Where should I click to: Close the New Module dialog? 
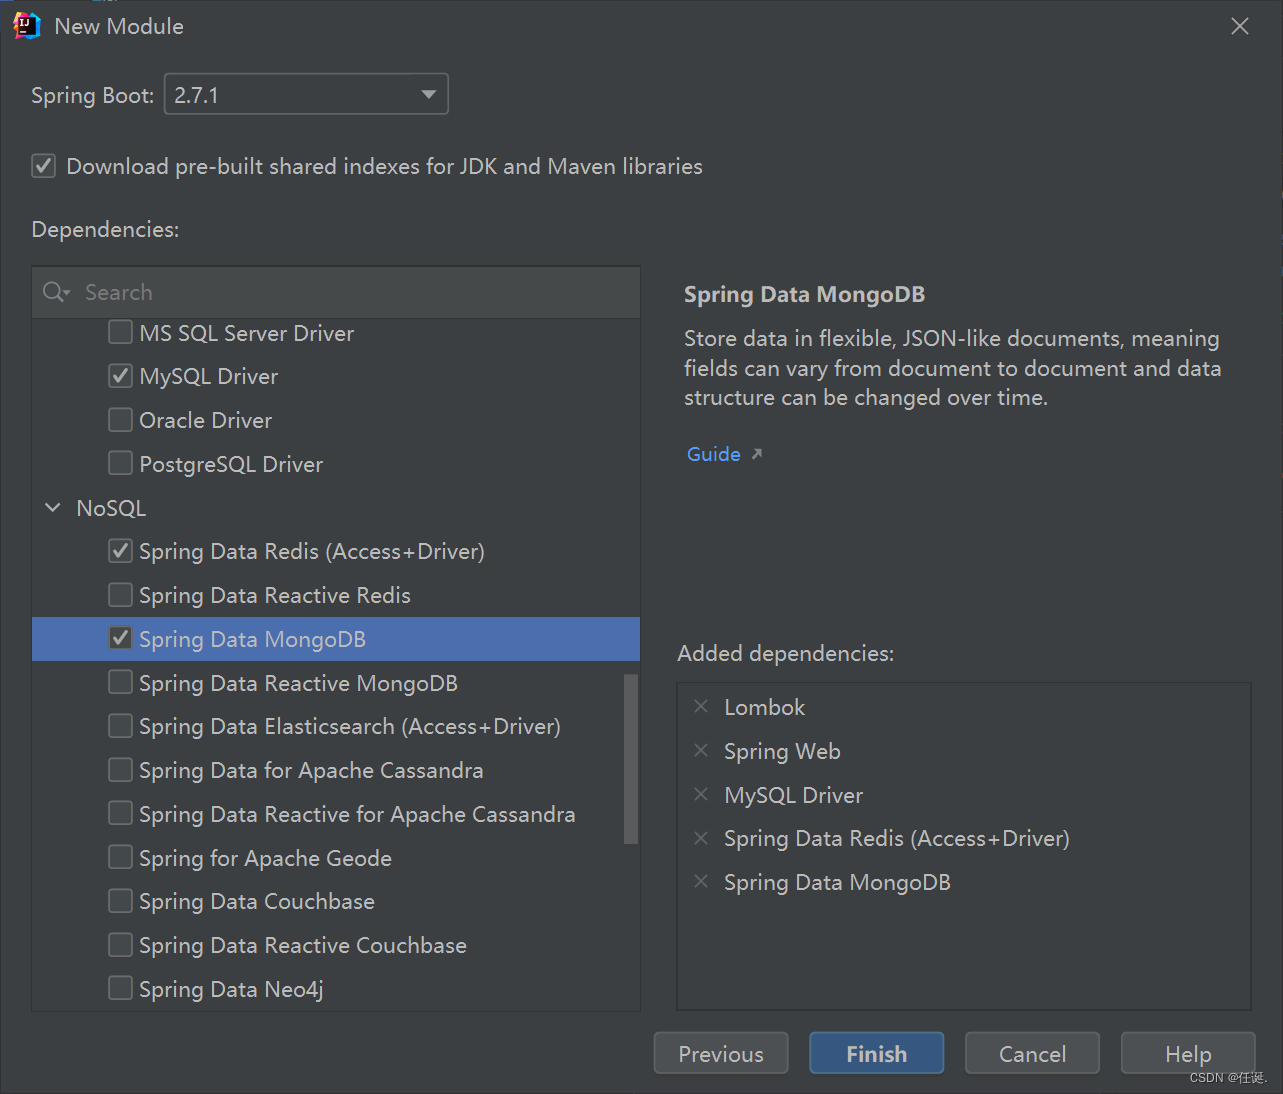coord(1240,26)
